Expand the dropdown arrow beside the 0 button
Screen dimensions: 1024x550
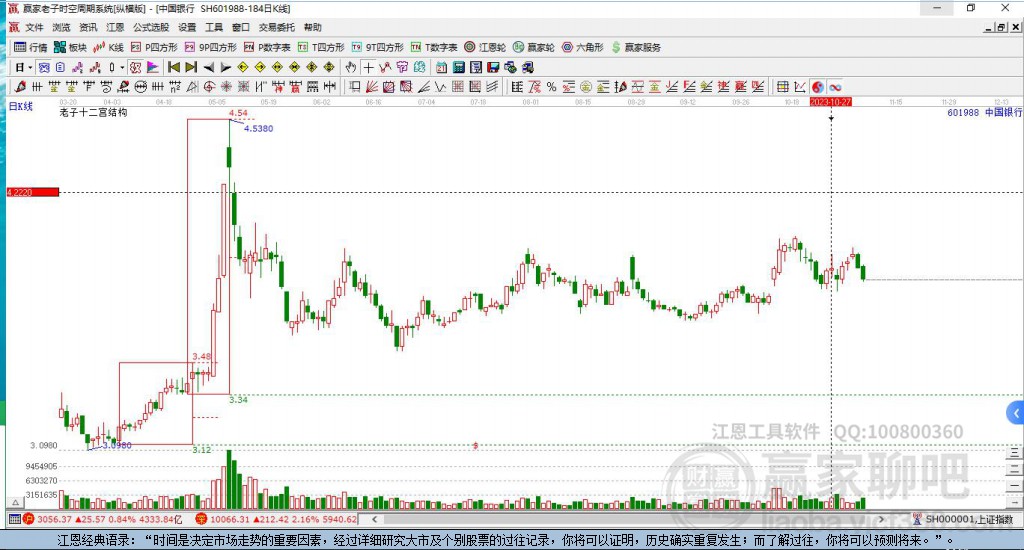pos(122,67)
